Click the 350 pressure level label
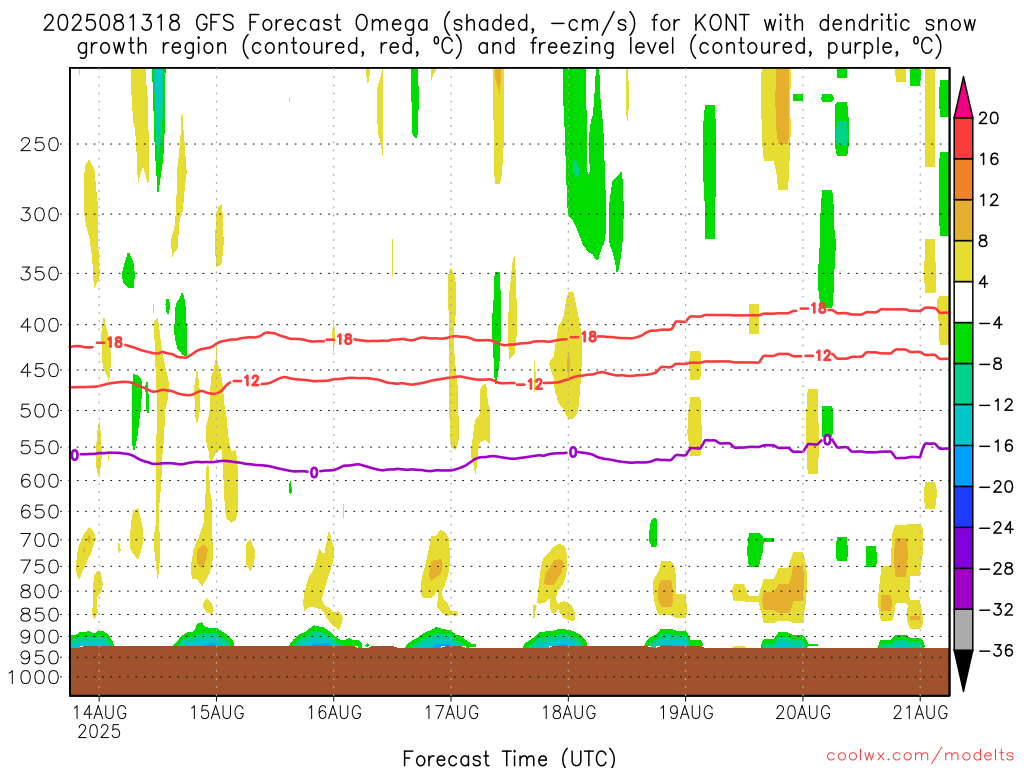The image size is (1024, 768). [40, 274]
